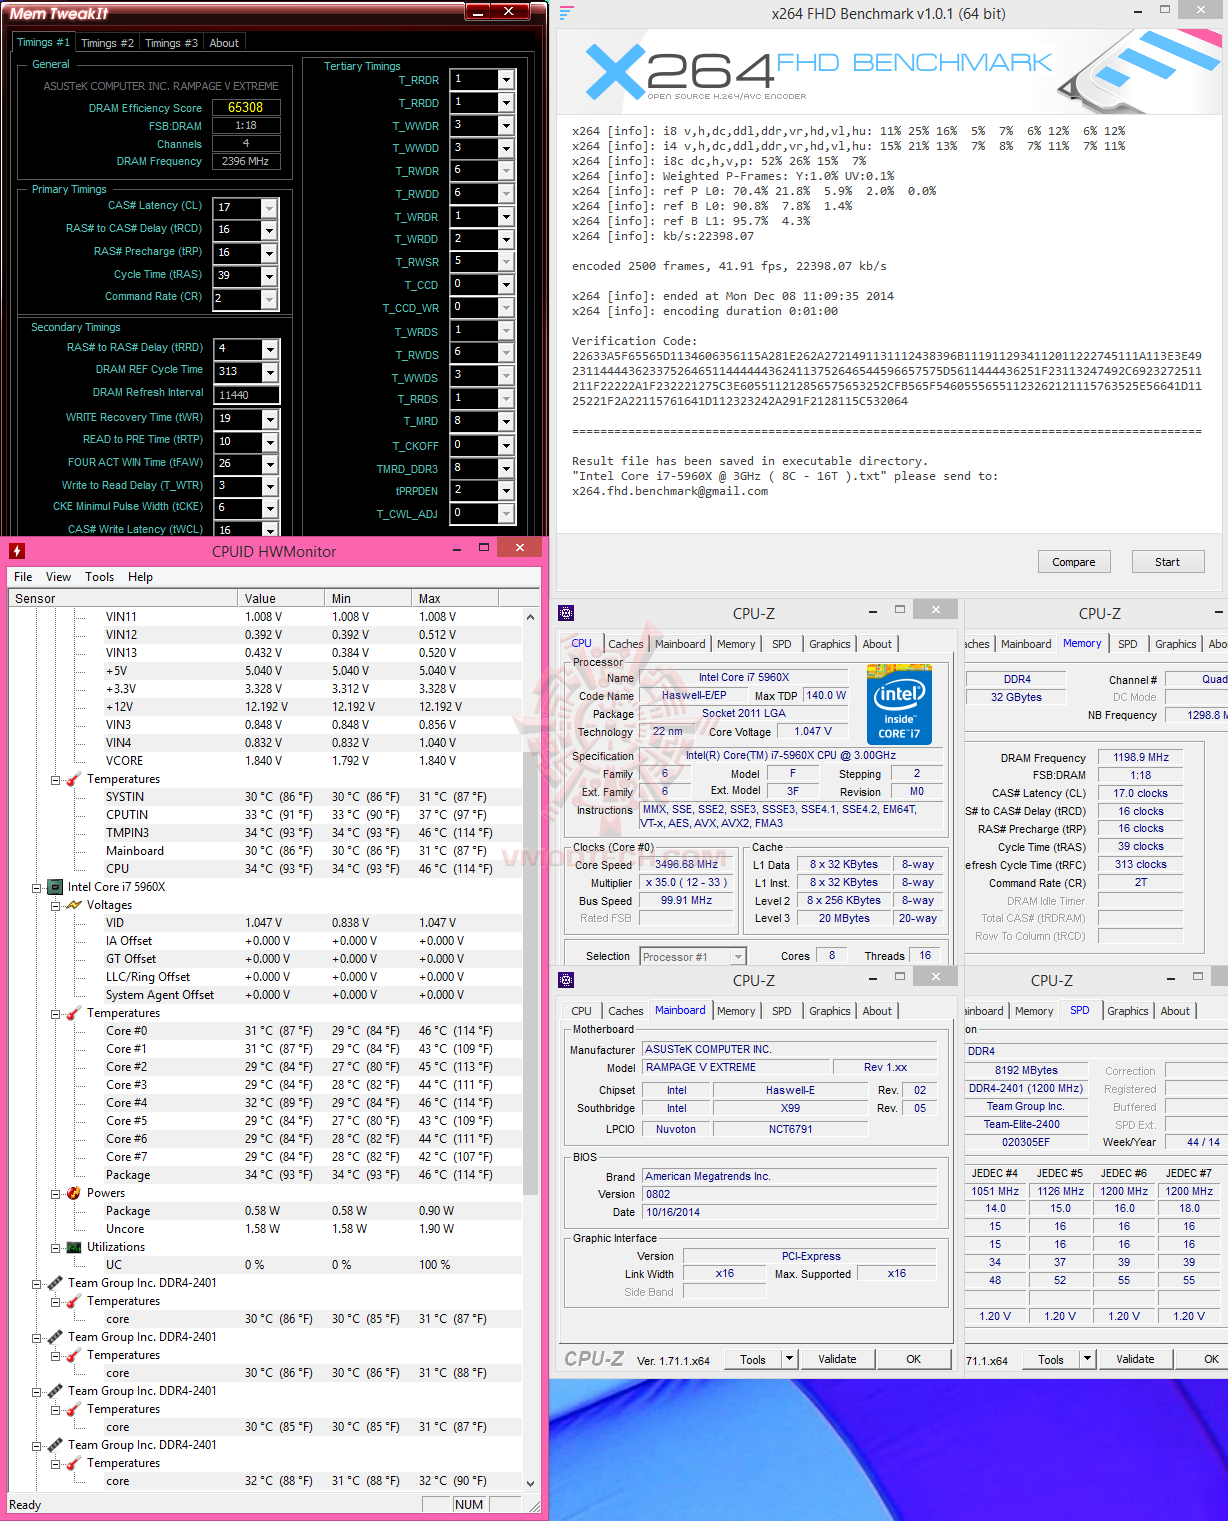Click OK in the CPU-Z Mainboard window
Screen dimensions: 1228x1521
tap(914, 1359)
